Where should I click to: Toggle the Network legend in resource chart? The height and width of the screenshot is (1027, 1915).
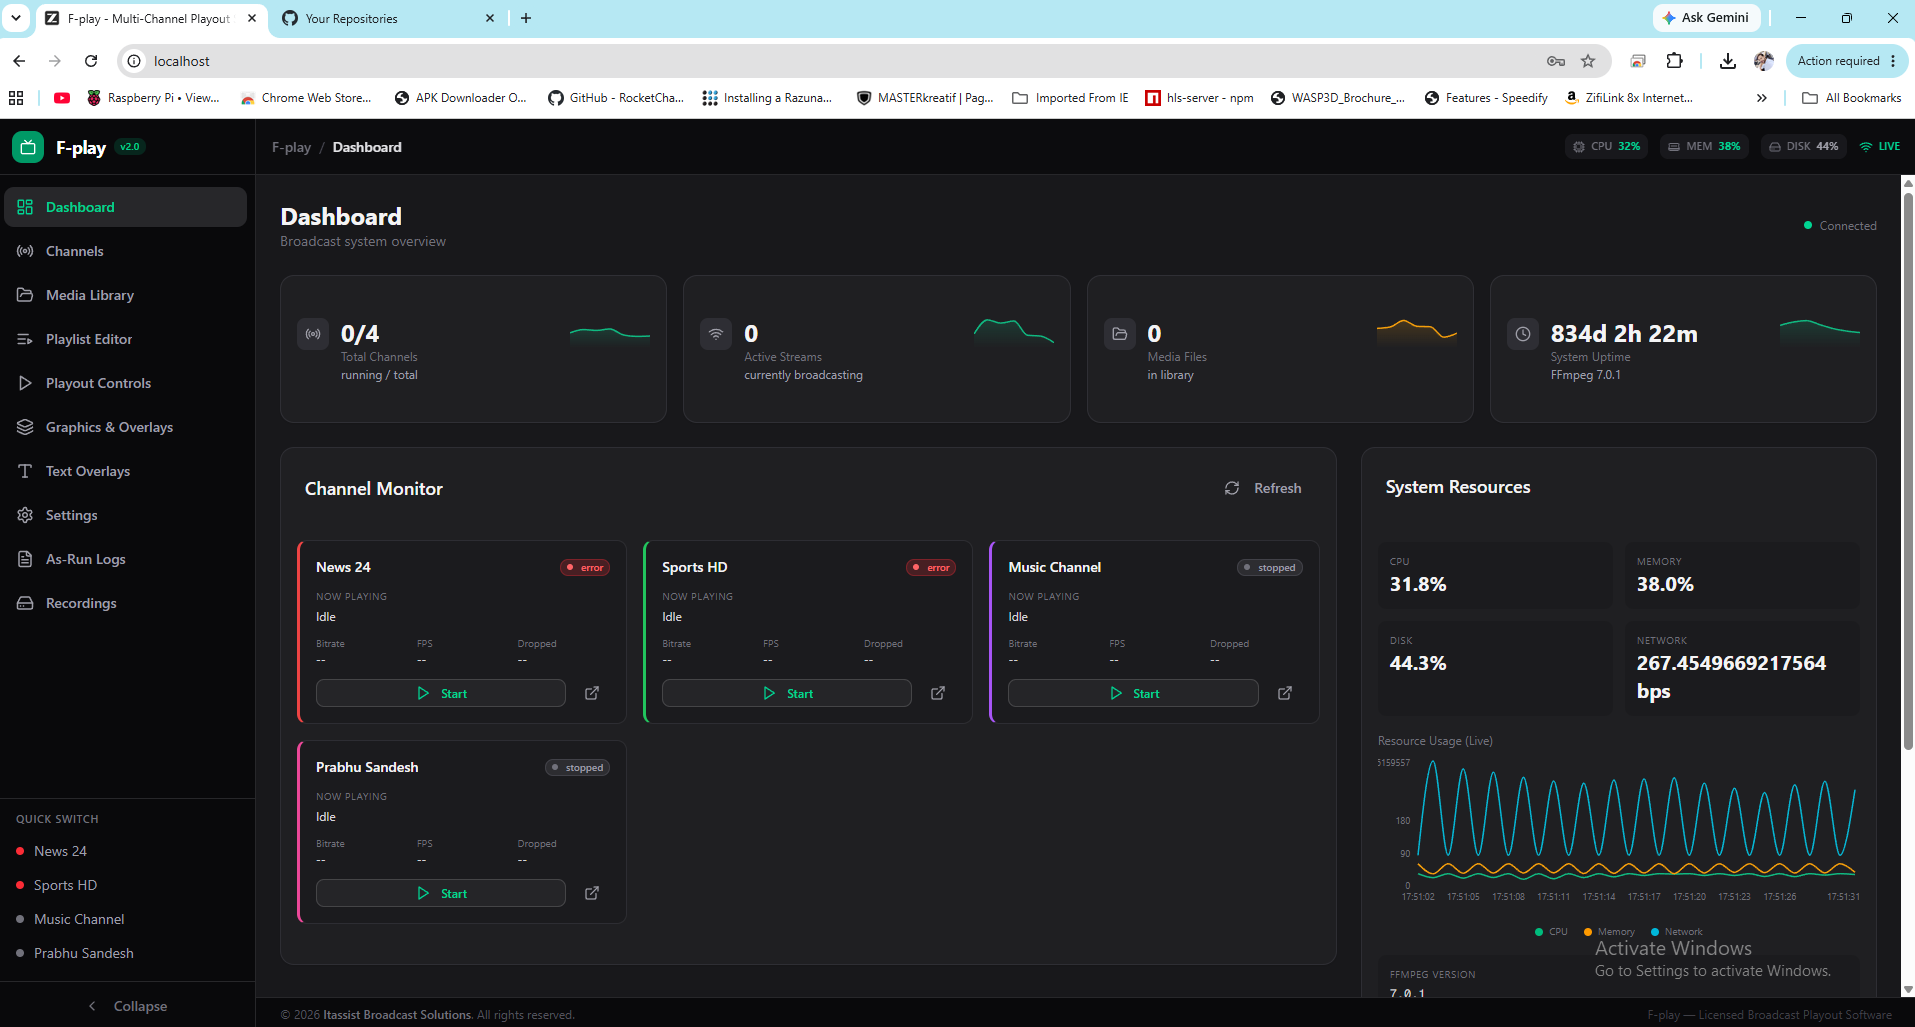pos(1677,931)
